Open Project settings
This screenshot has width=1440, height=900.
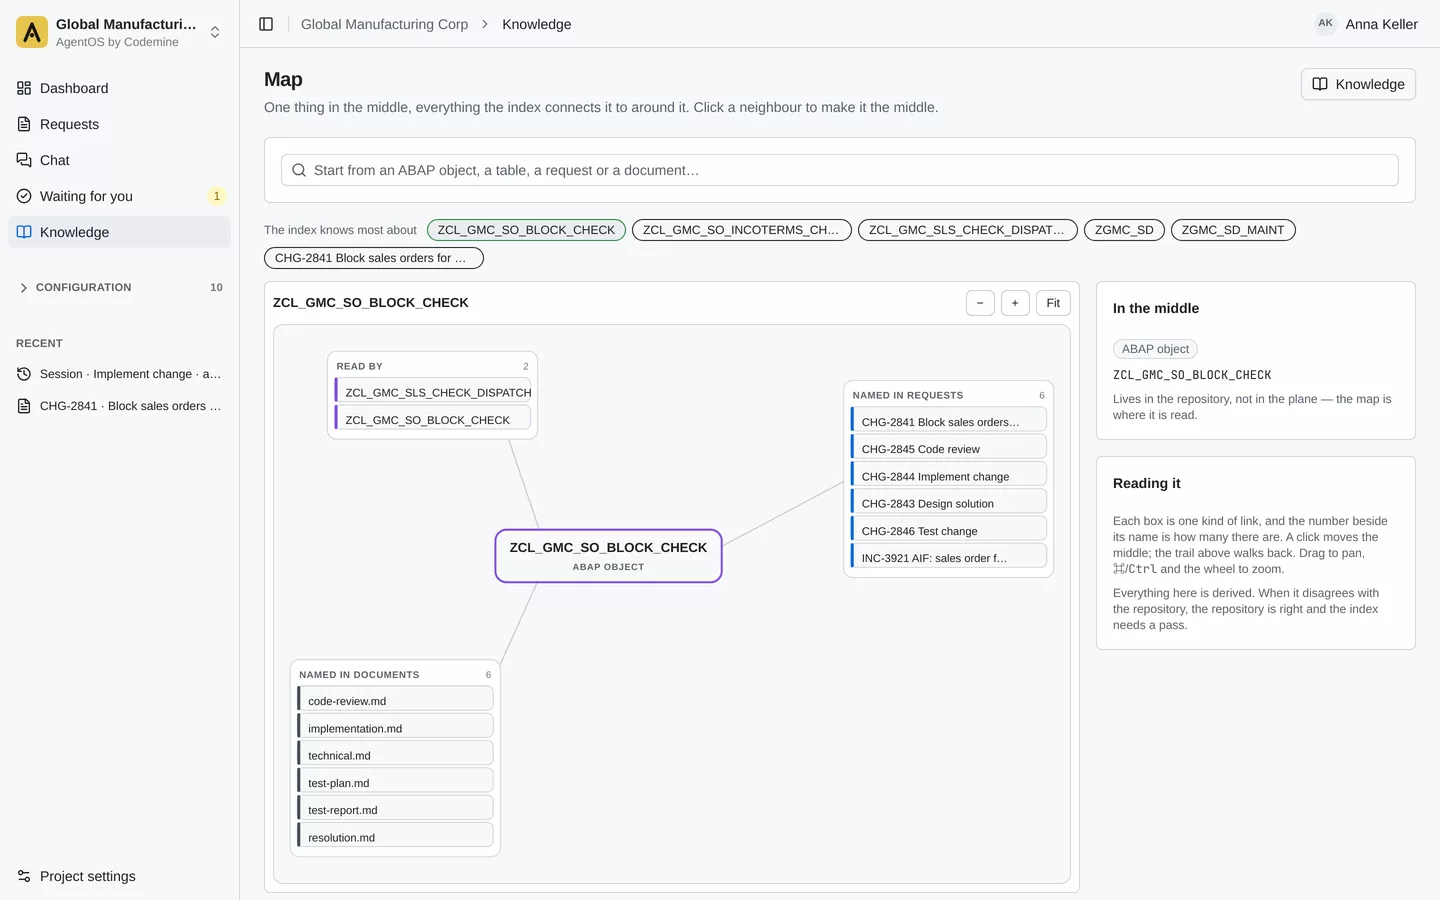(x=119, y=876)
